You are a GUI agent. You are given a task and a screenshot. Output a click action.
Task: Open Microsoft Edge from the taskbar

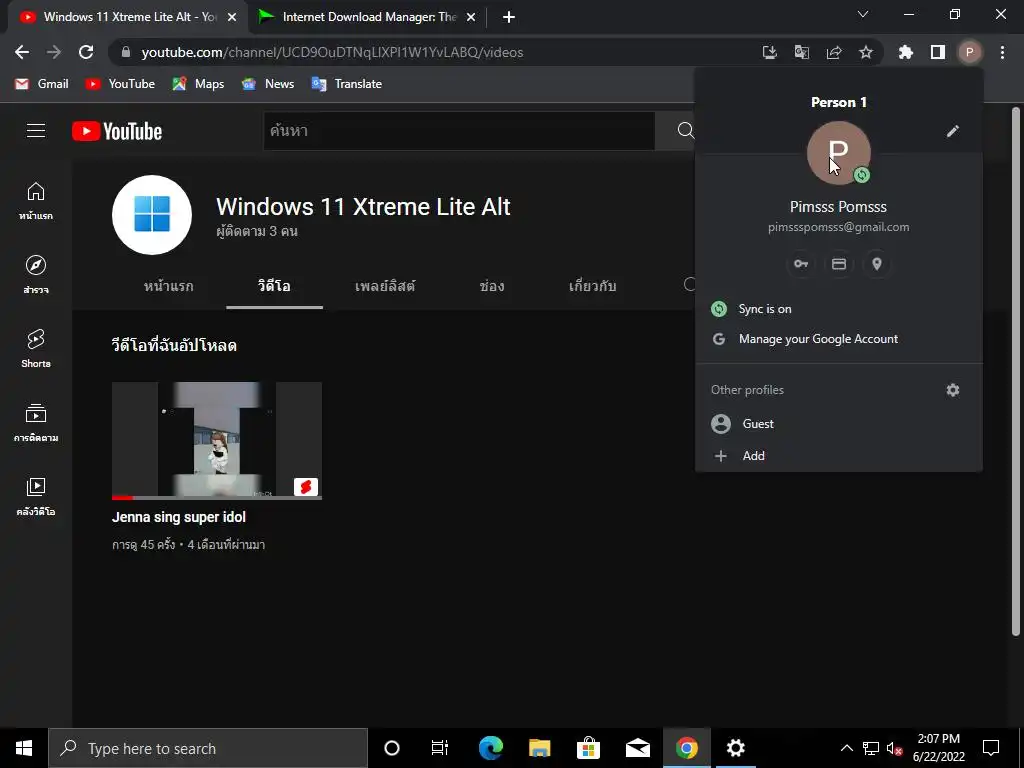tap(490, 748)
